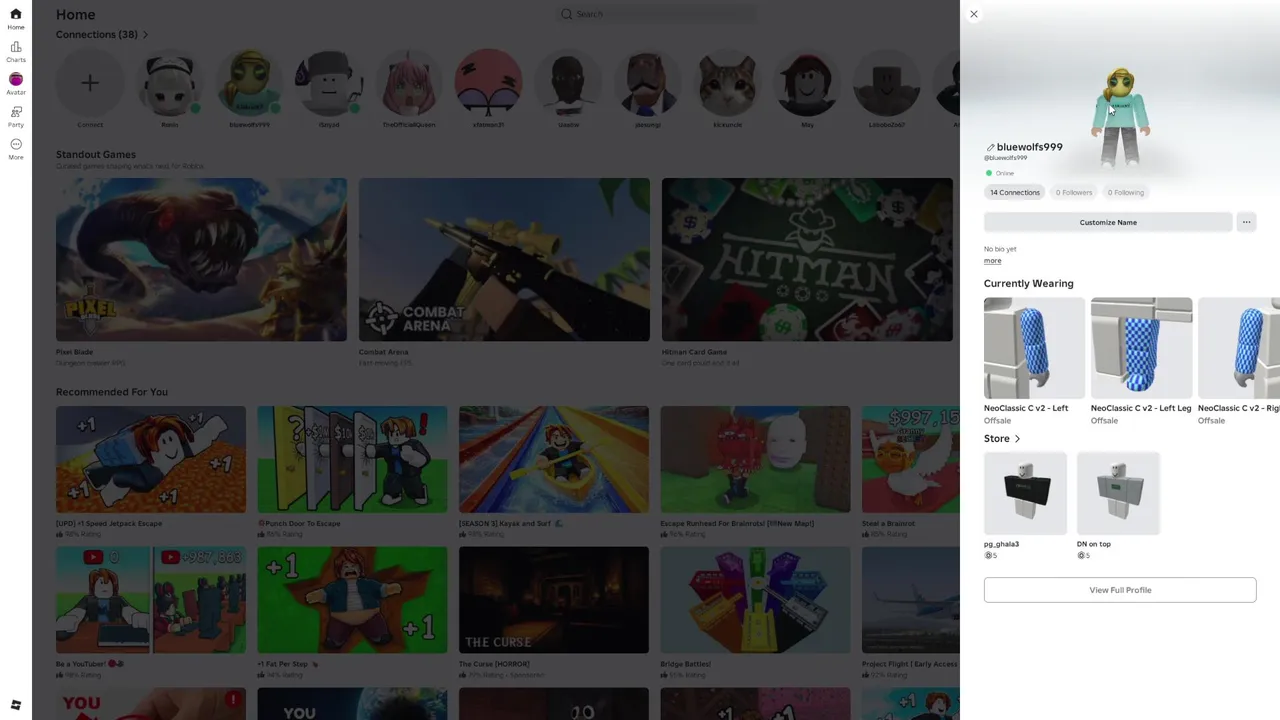Open the mustache-character connection avatar
Screen dimensions: 1280x720
point(648,83)
